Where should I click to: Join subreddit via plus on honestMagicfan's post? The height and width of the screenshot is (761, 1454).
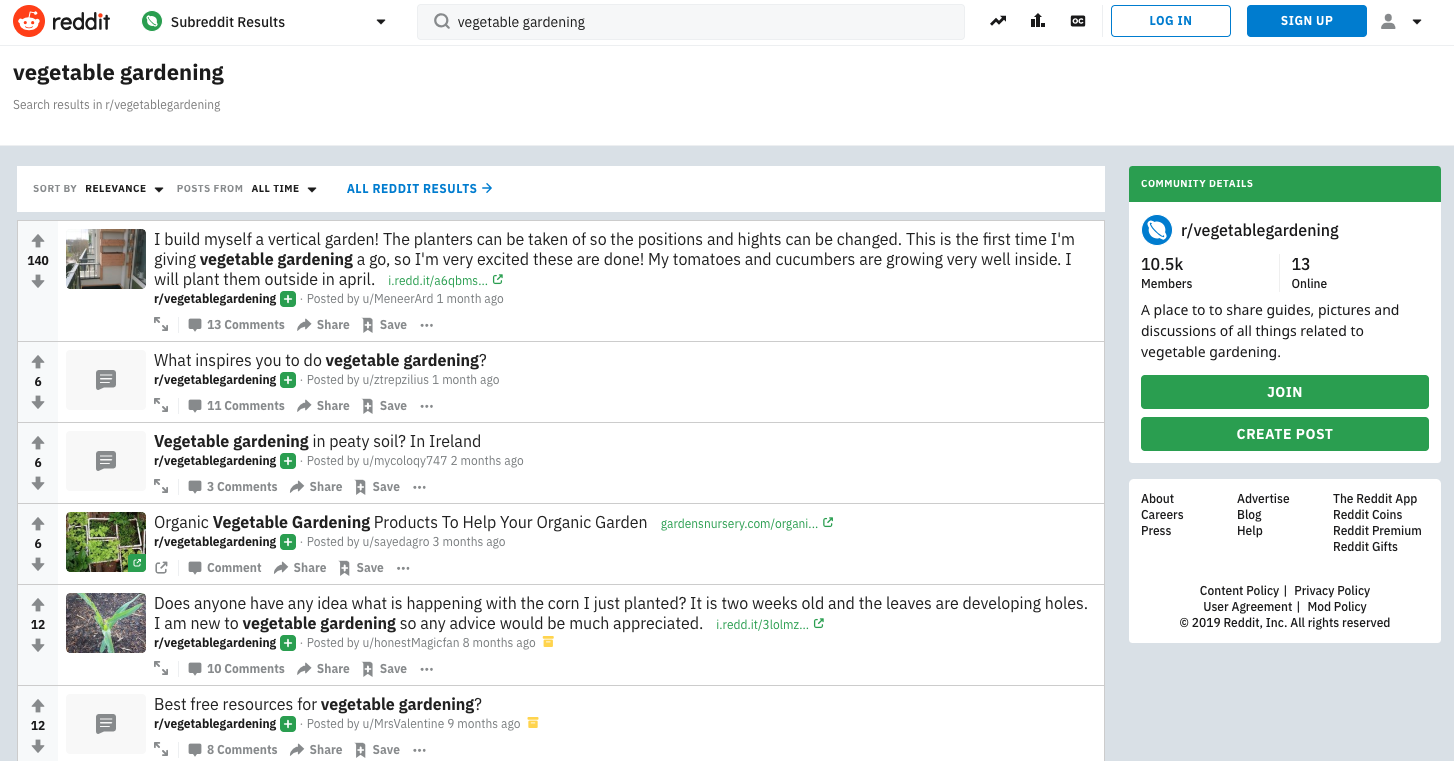point(288,643)
